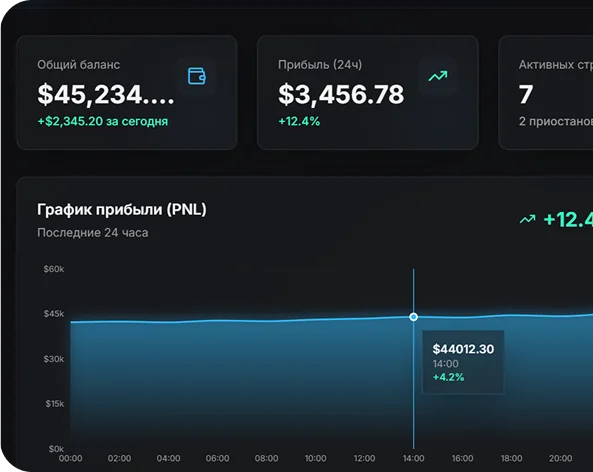The width and height of the screenshot is (593, 472).
Task: Open the Общий баланс card
Action: pos(127,93)
